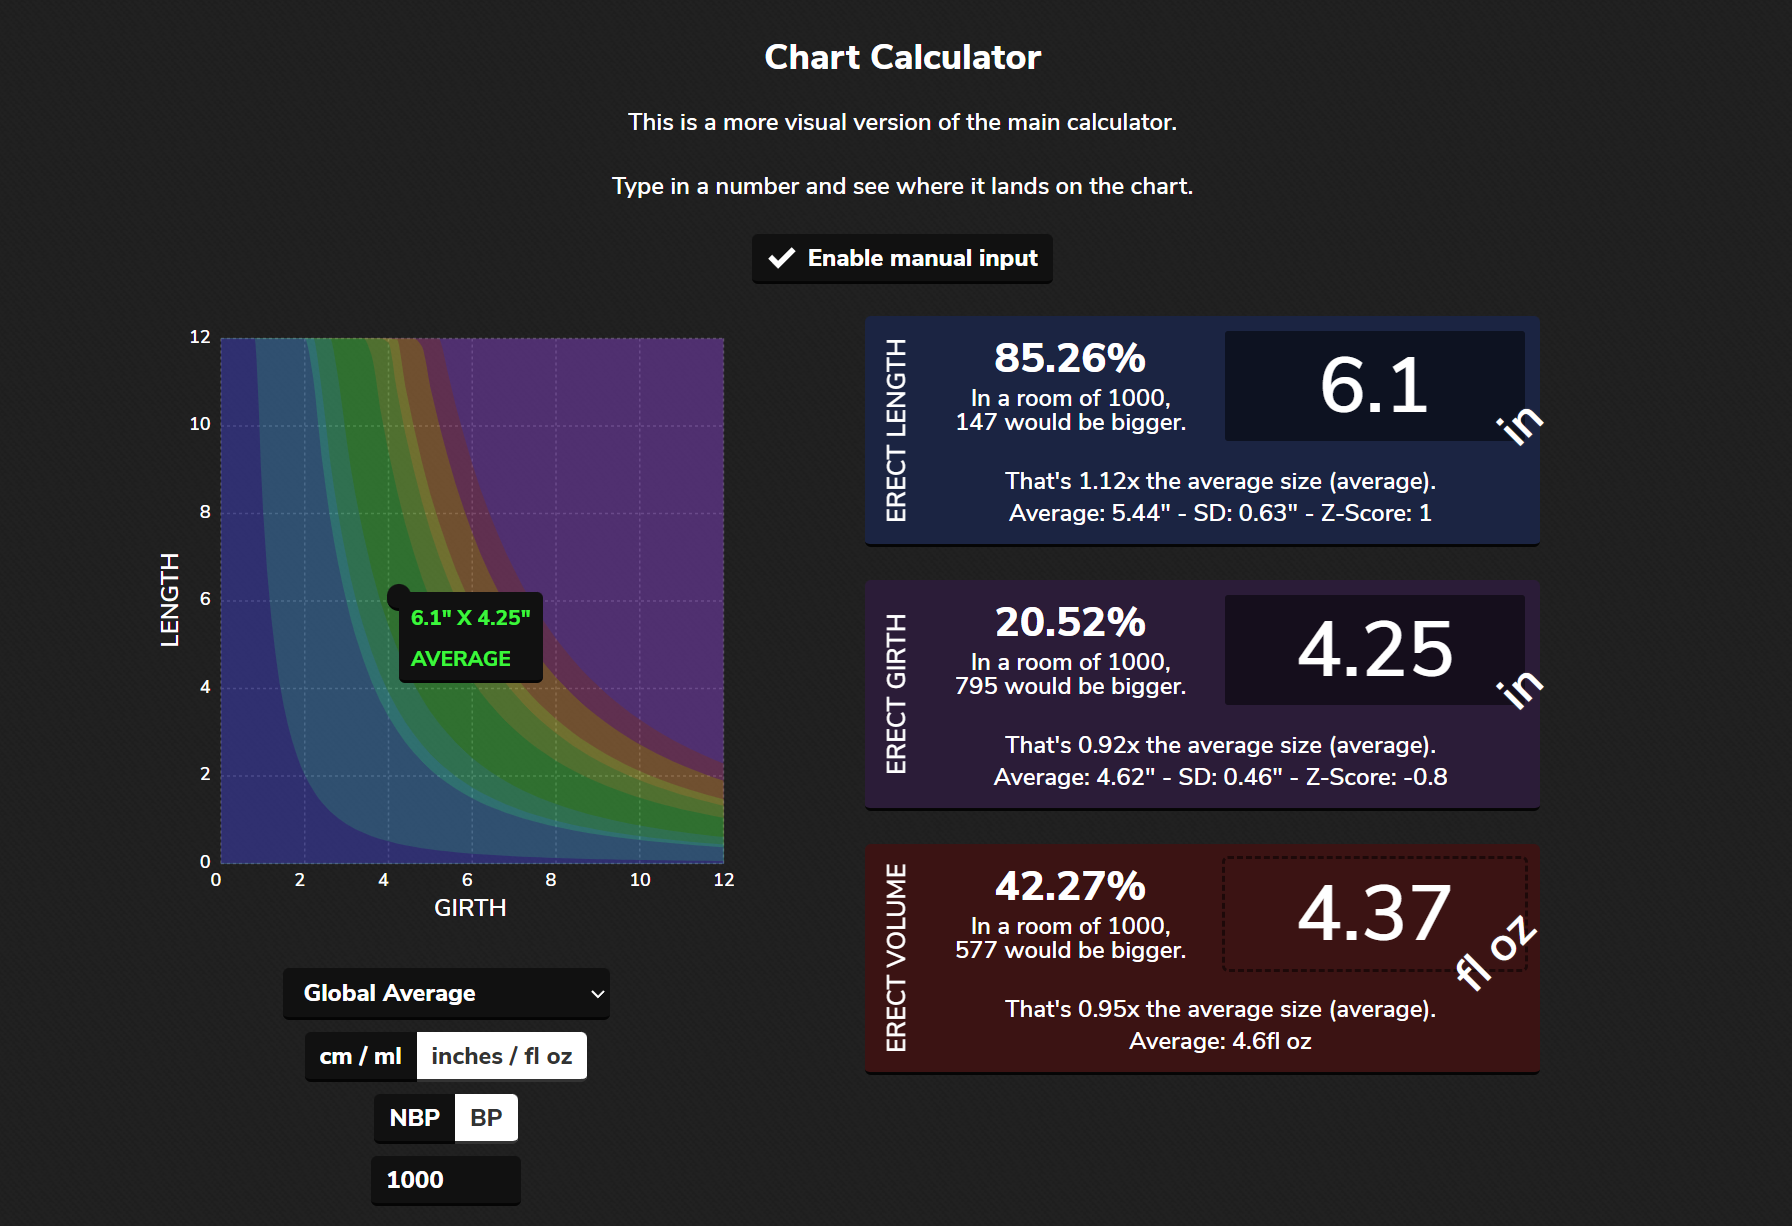
Task: Click the erect length input 6.1
Action: click(x=1375, y=386)
